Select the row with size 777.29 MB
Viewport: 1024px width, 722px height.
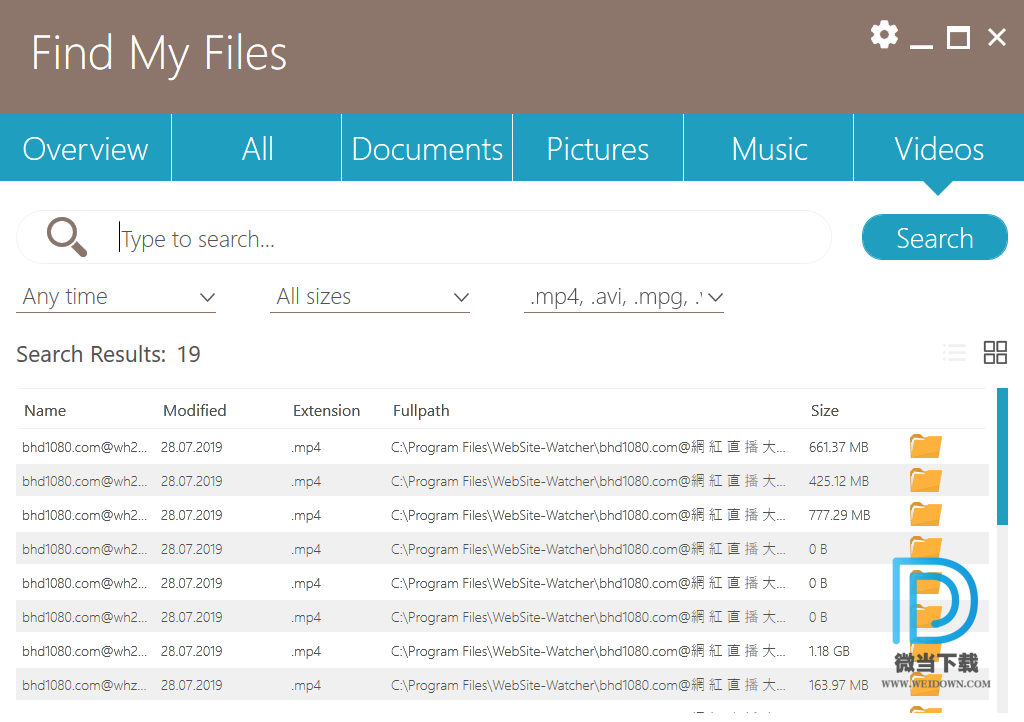click(x=502, y=515)
